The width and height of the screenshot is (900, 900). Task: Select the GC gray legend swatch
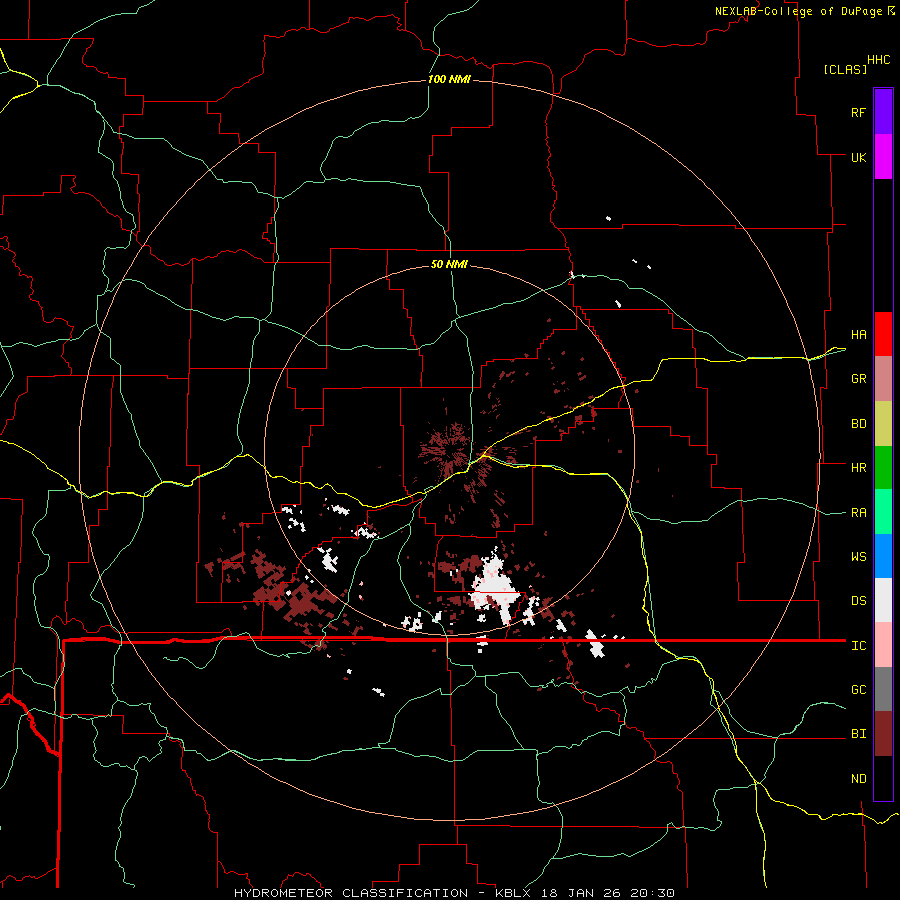pyautogui.click(x=883, y=689)
